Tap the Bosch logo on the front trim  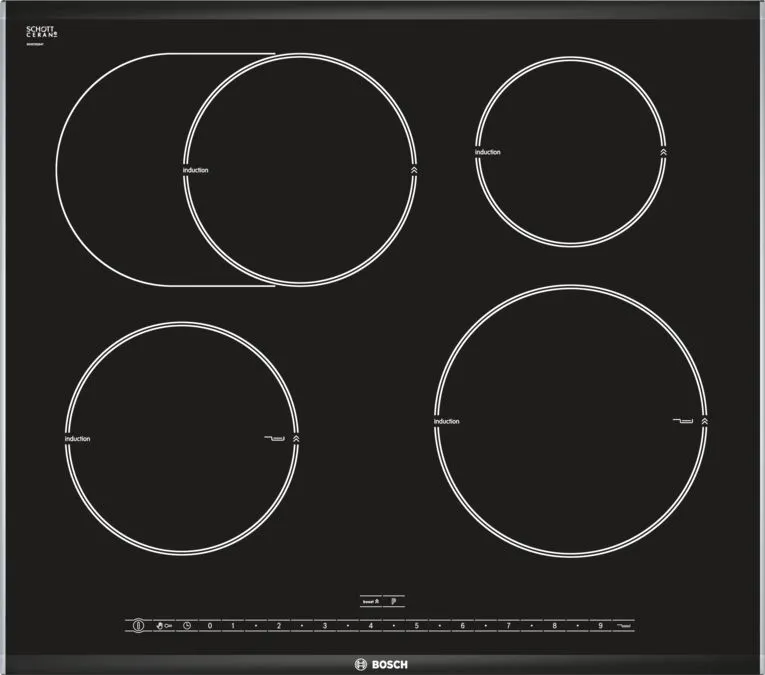pos(382,664)
